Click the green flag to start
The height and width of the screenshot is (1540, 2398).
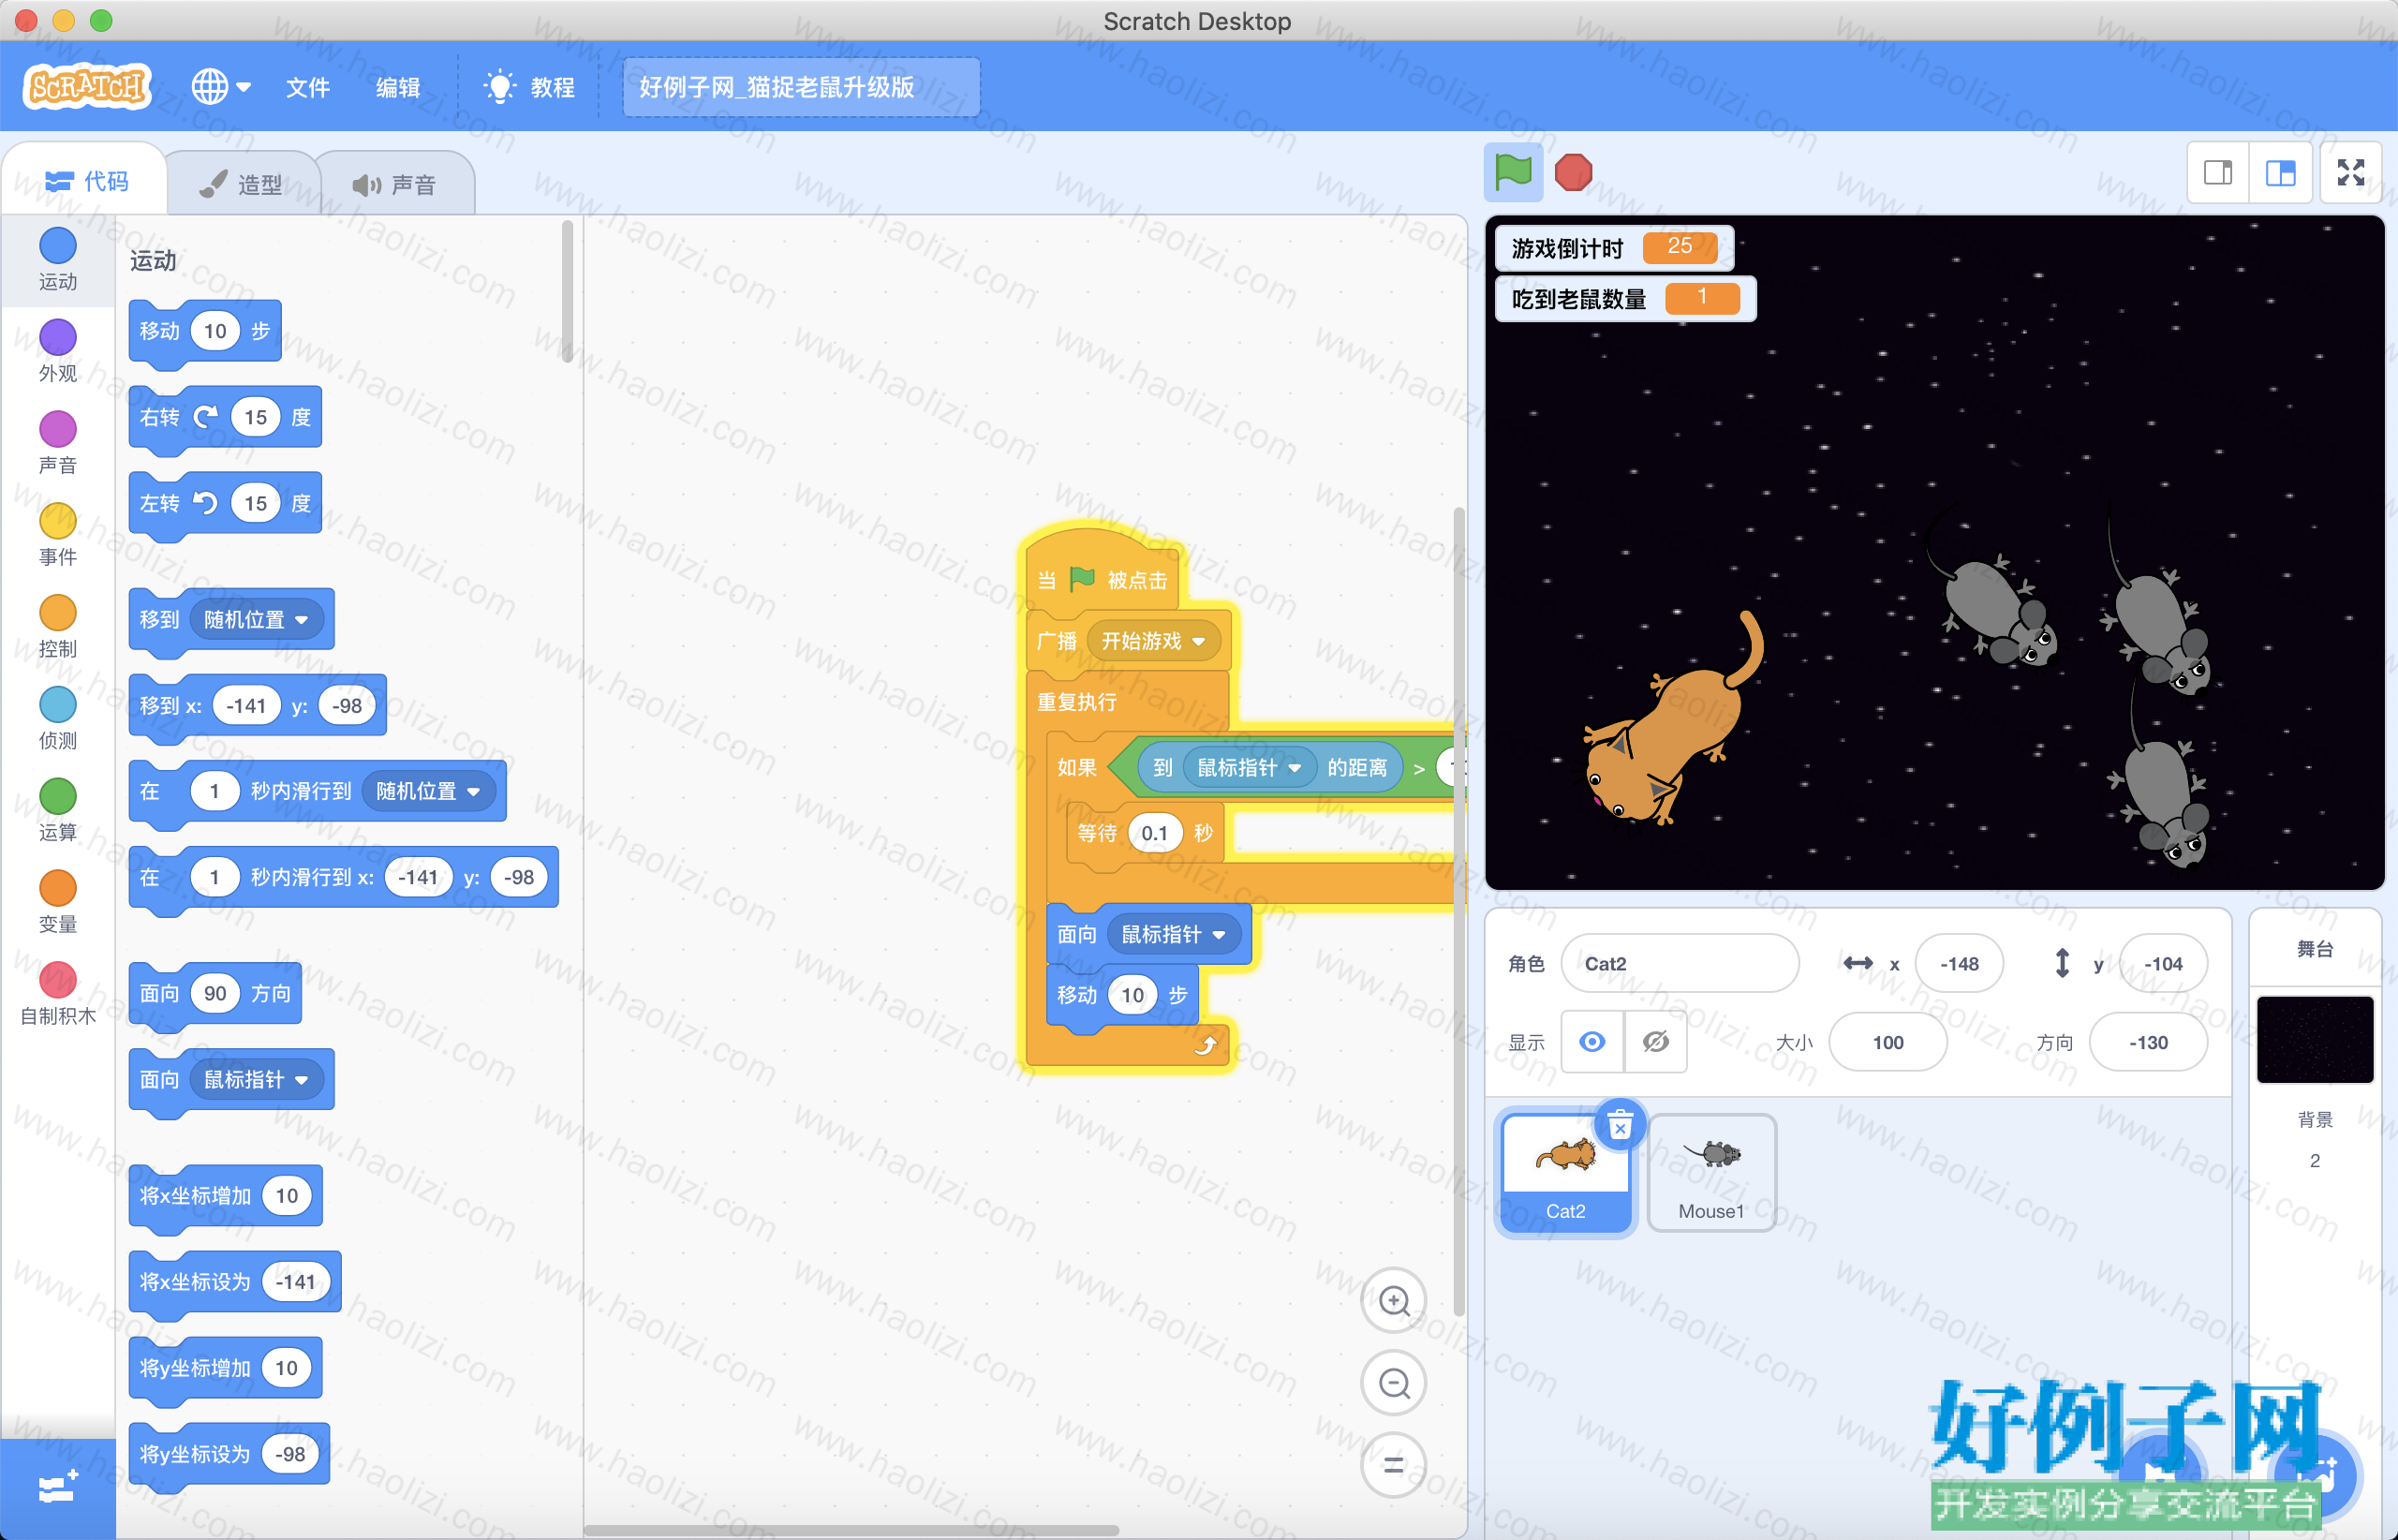1513,172
